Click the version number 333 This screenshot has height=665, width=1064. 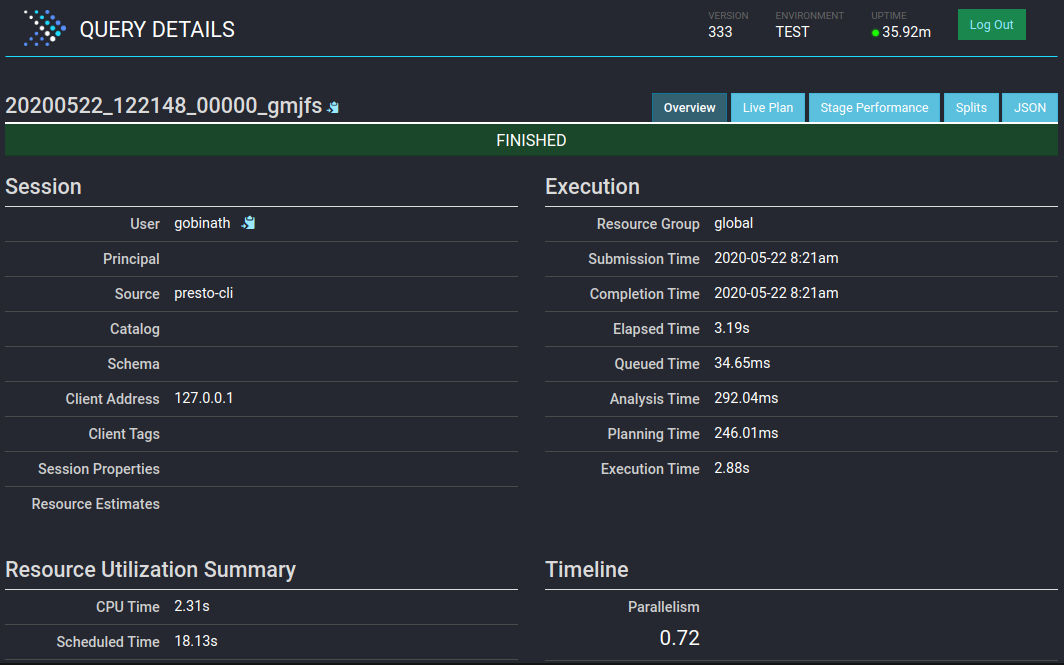click(720, 32)
